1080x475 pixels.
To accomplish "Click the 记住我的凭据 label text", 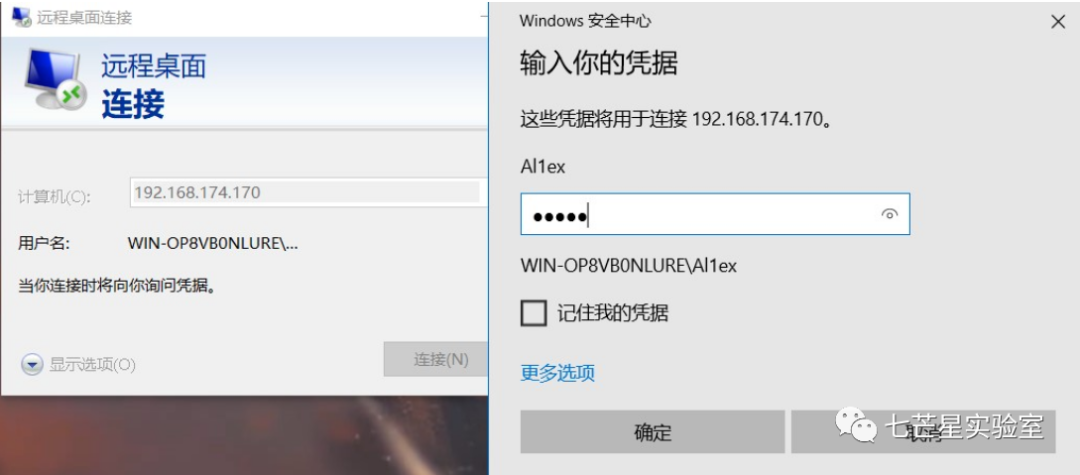I will click(612, 313).
